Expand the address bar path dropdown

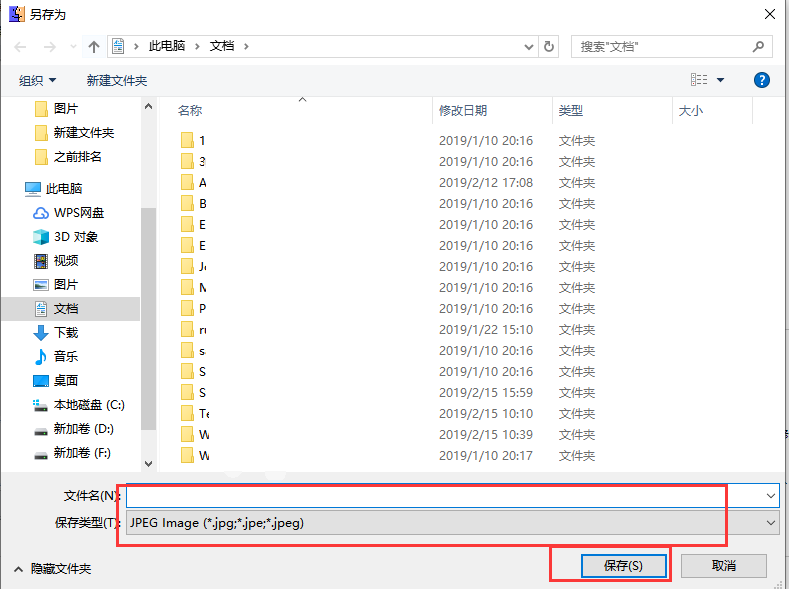tap(530, 46)
